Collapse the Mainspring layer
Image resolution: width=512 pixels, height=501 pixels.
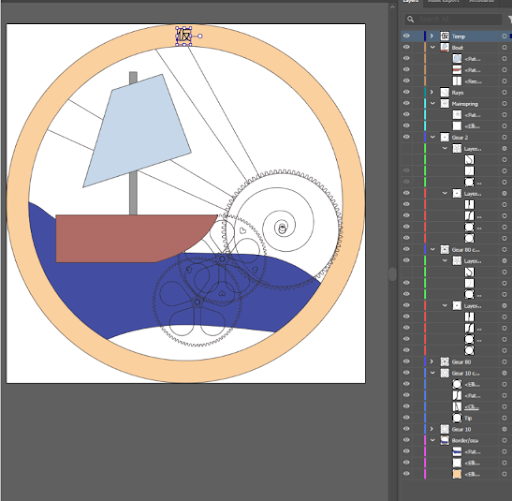(x=433, y=104)
